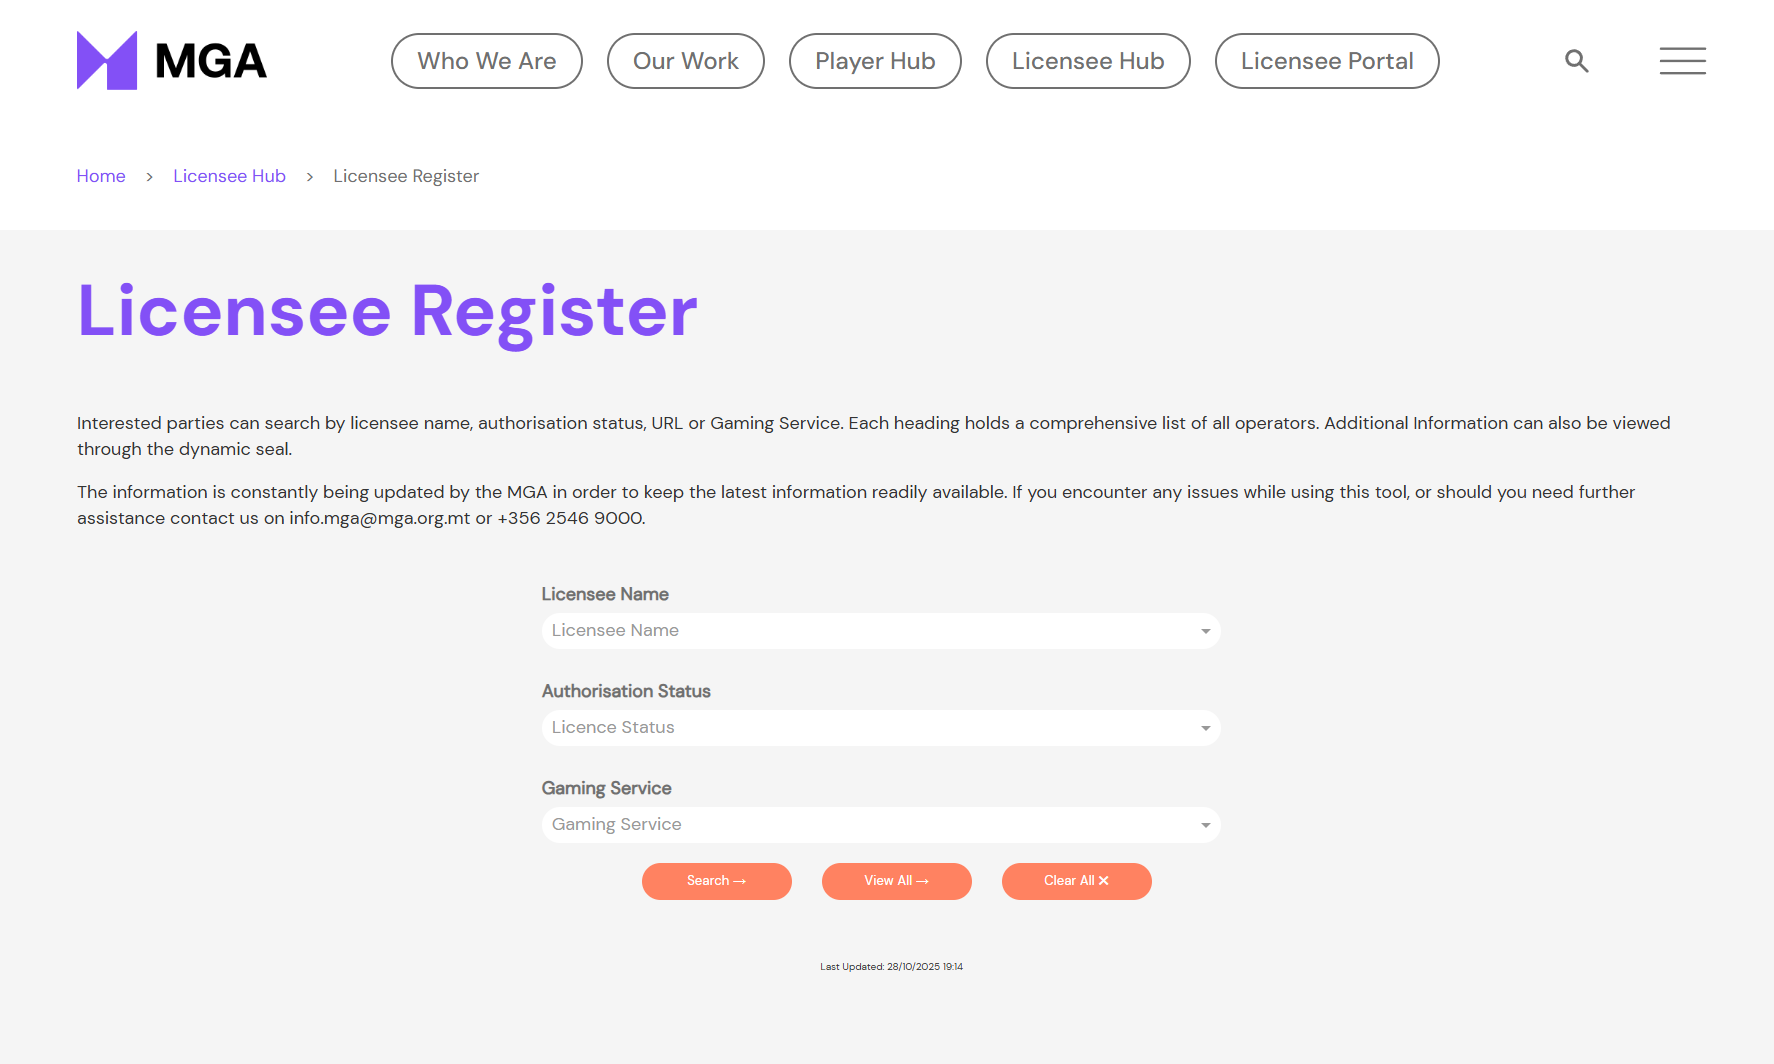Expand the Licensee Name dropdown
This screenshot has width=1774, height=1064.
[880, 631]
